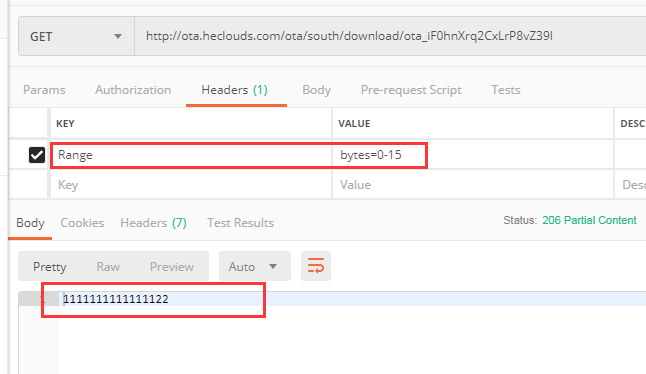Select the request Headers (1) tab

pyautogui.click(x=234, y=90)
